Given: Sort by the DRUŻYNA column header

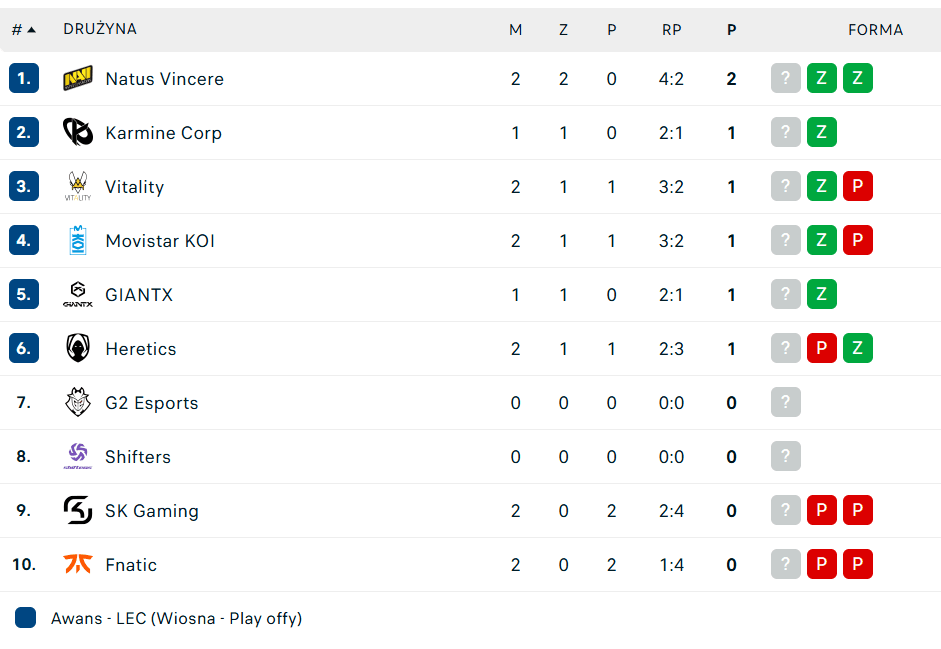Looking at the screenshot, I should (99, 29).
